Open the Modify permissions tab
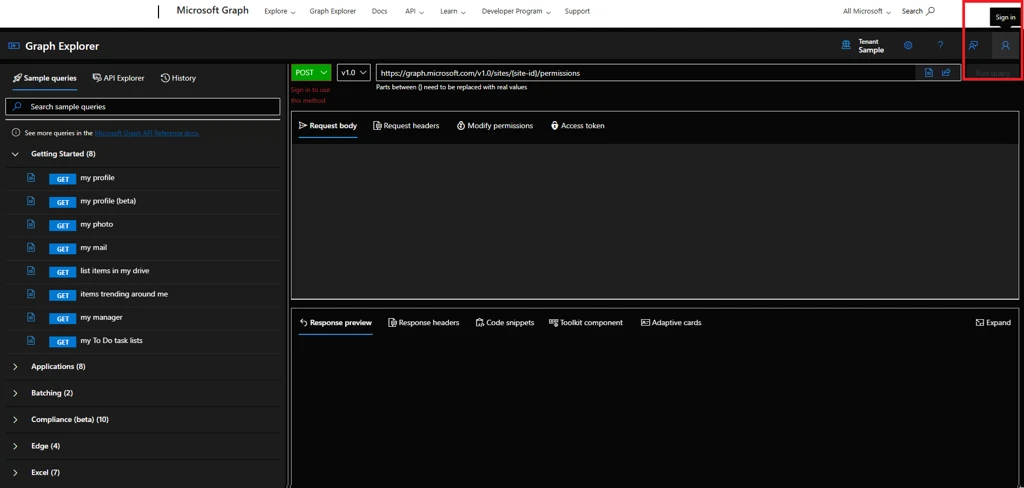 pyautogui.click(x=494, y=126)
